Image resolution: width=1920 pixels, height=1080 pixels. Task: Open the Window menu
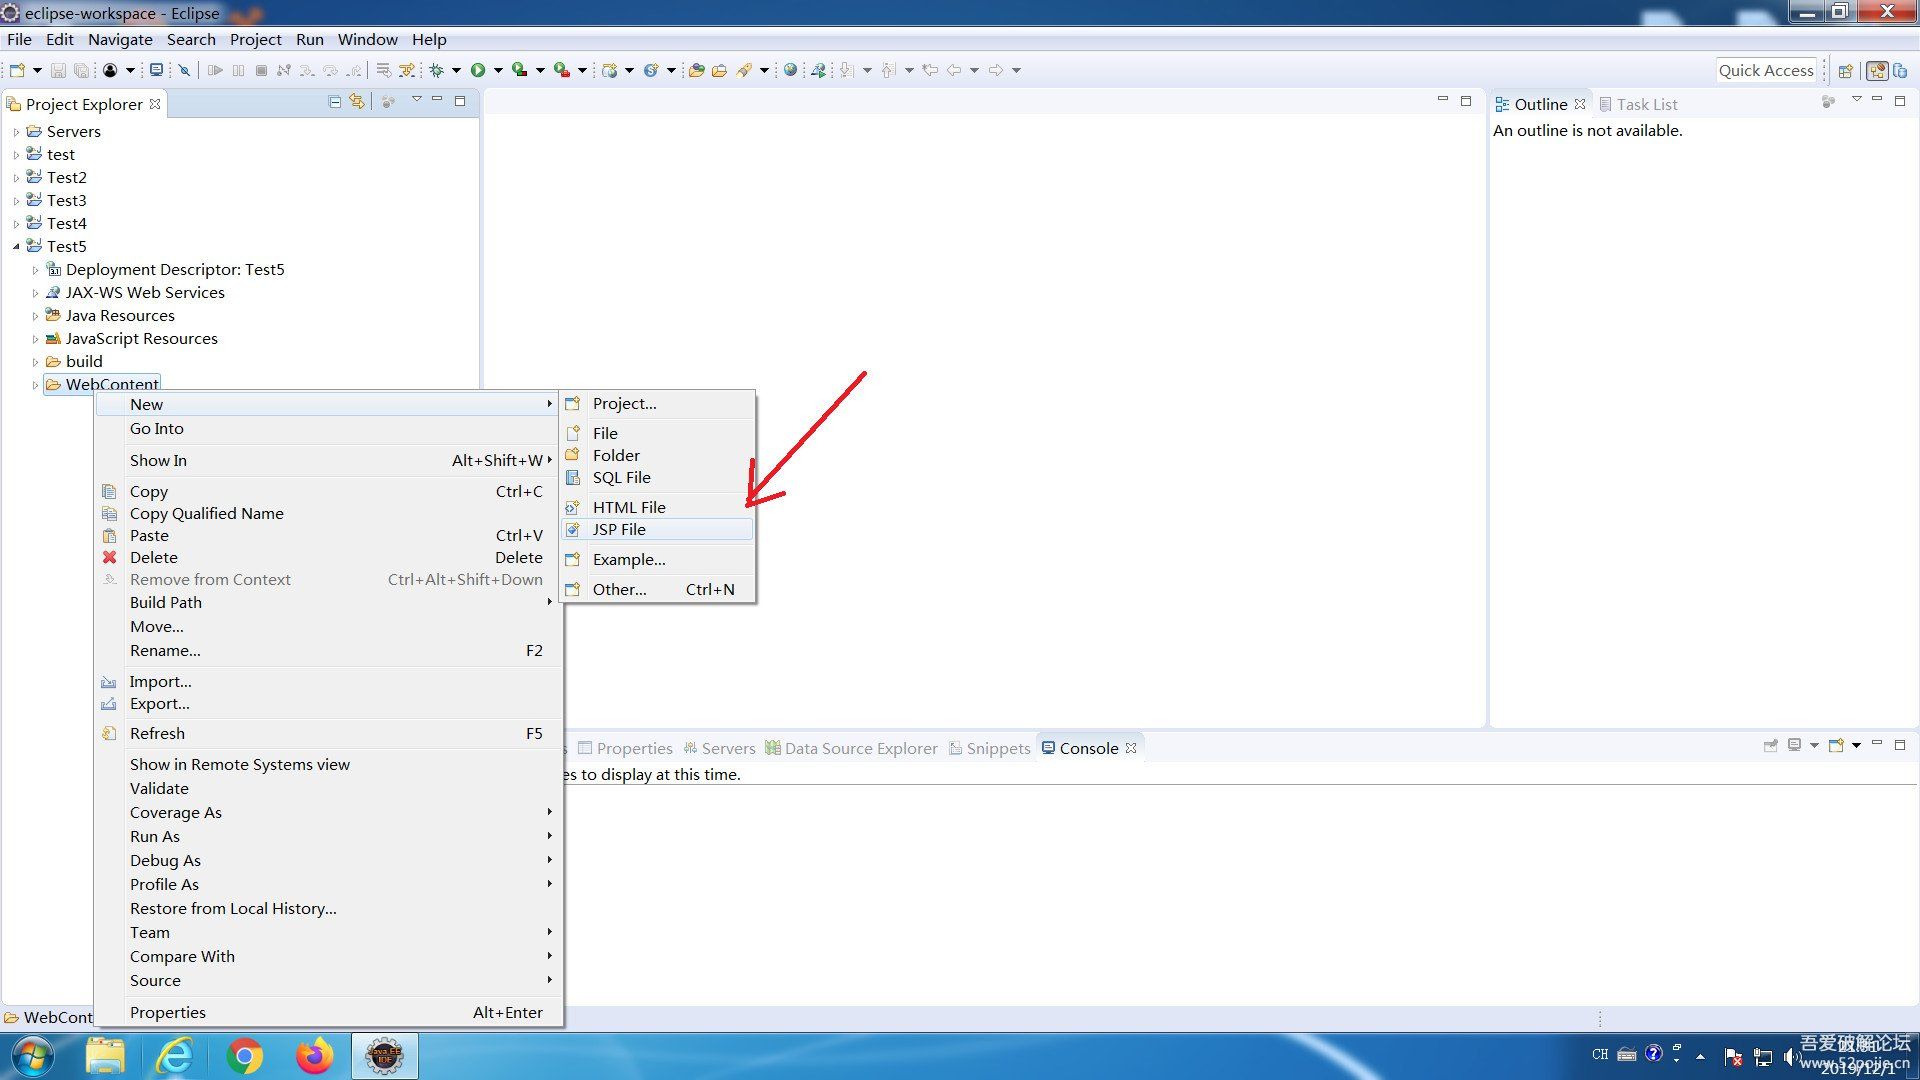[x=367, y=40]
